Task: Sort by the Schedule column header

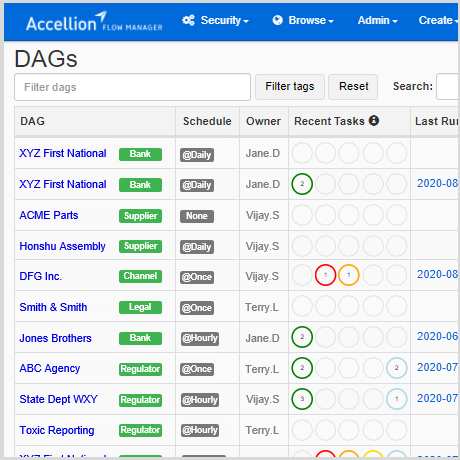Action: [207, 121]
